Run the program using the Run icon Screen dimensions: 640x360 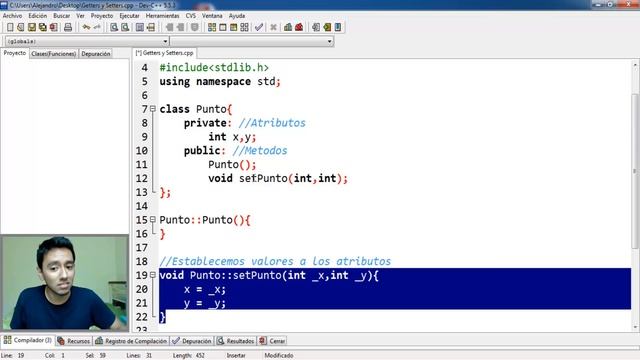[223, 27]
